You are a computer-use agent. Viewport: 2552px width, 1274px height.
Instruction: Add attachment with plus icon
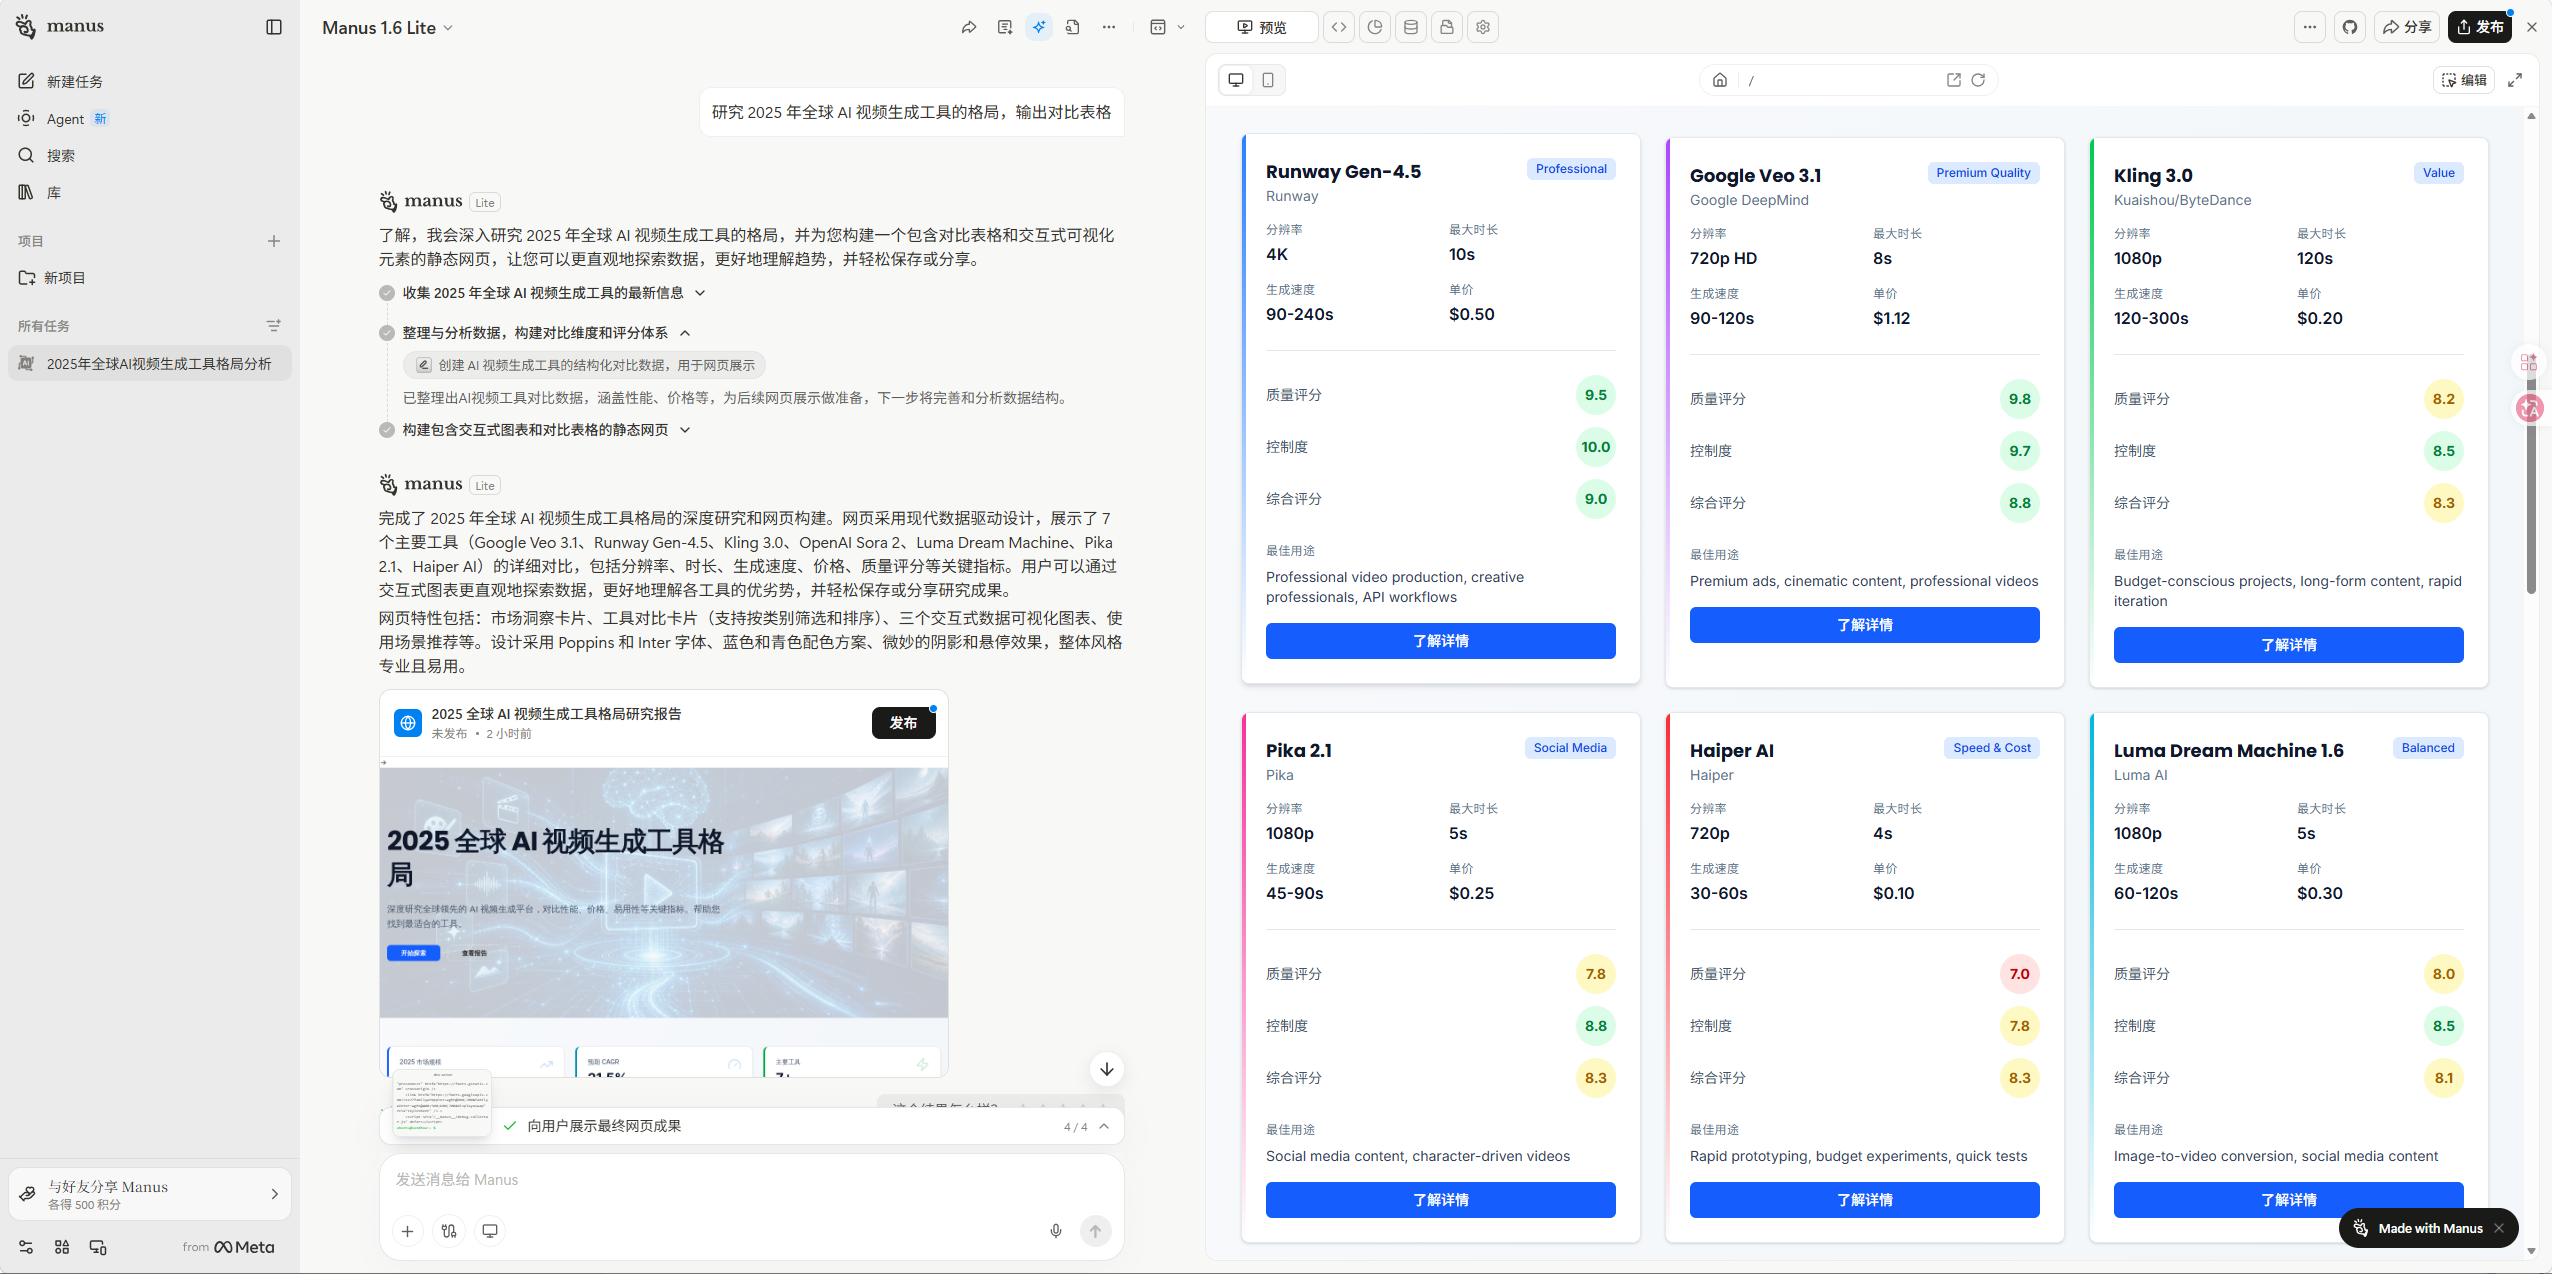(407, 1231)
